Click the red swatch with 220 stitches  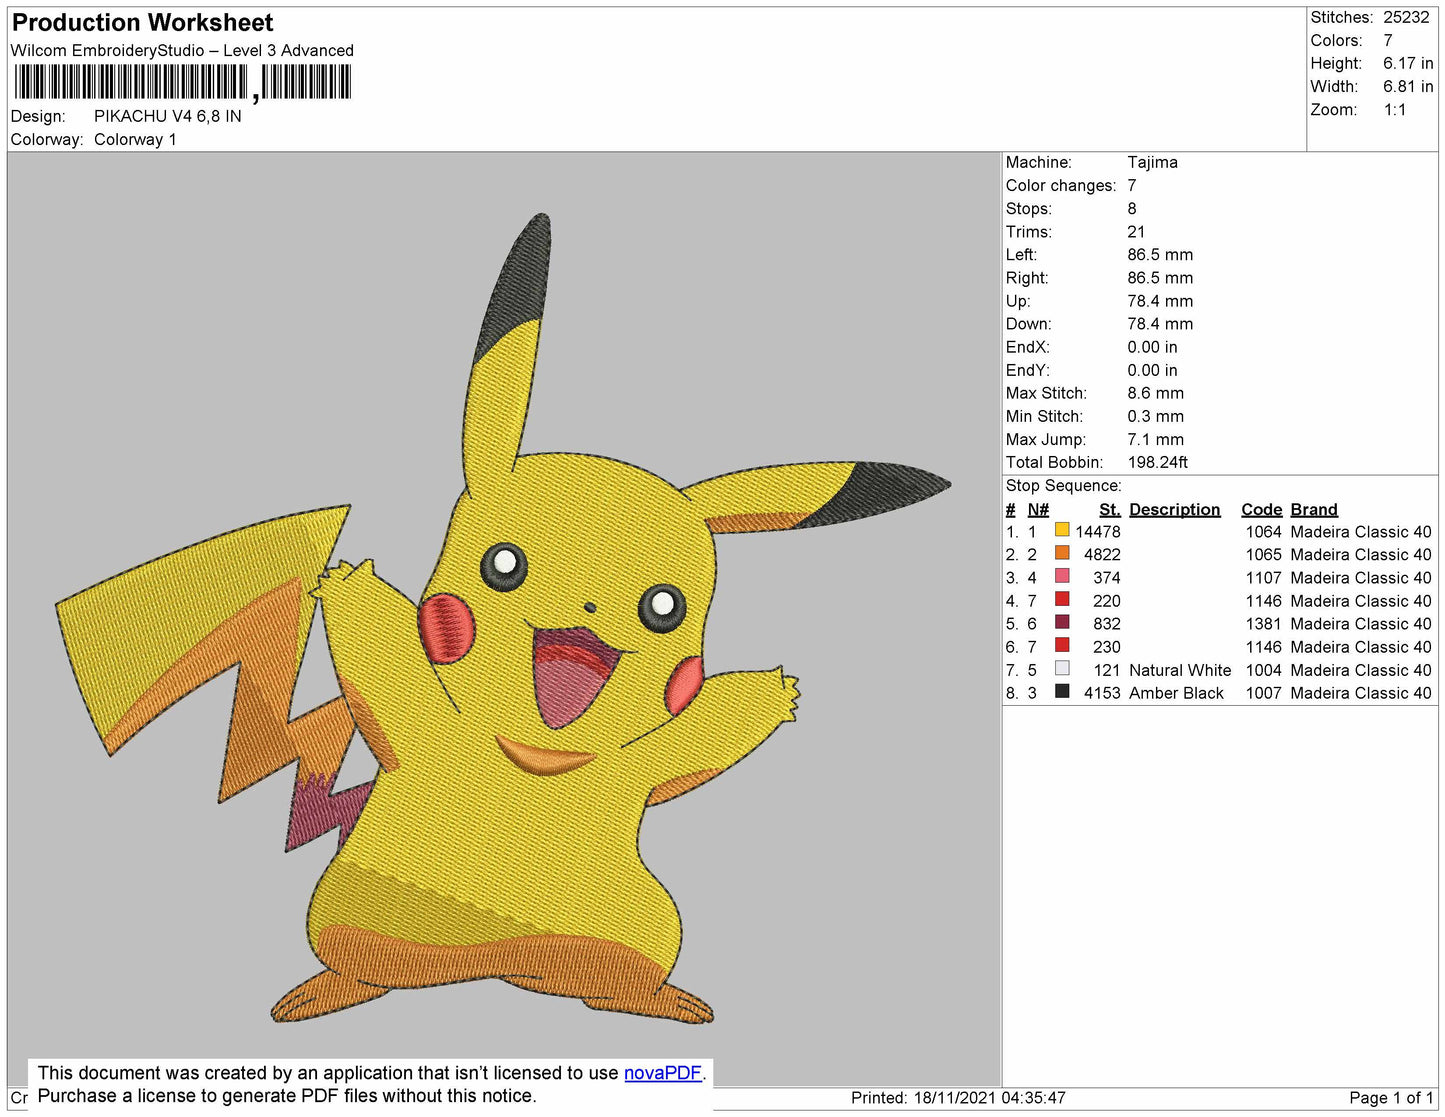1062,600
